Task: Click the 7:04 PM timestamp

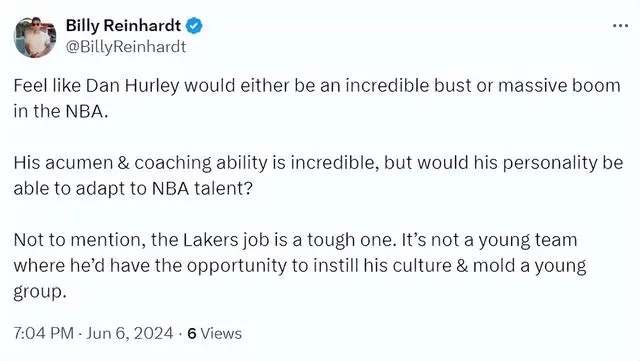Action: pos(43,334)
